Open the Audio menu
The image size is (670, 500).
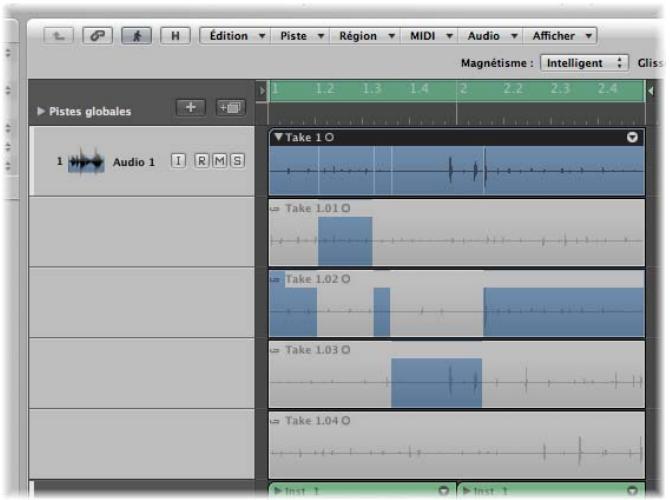coord(490,36)
